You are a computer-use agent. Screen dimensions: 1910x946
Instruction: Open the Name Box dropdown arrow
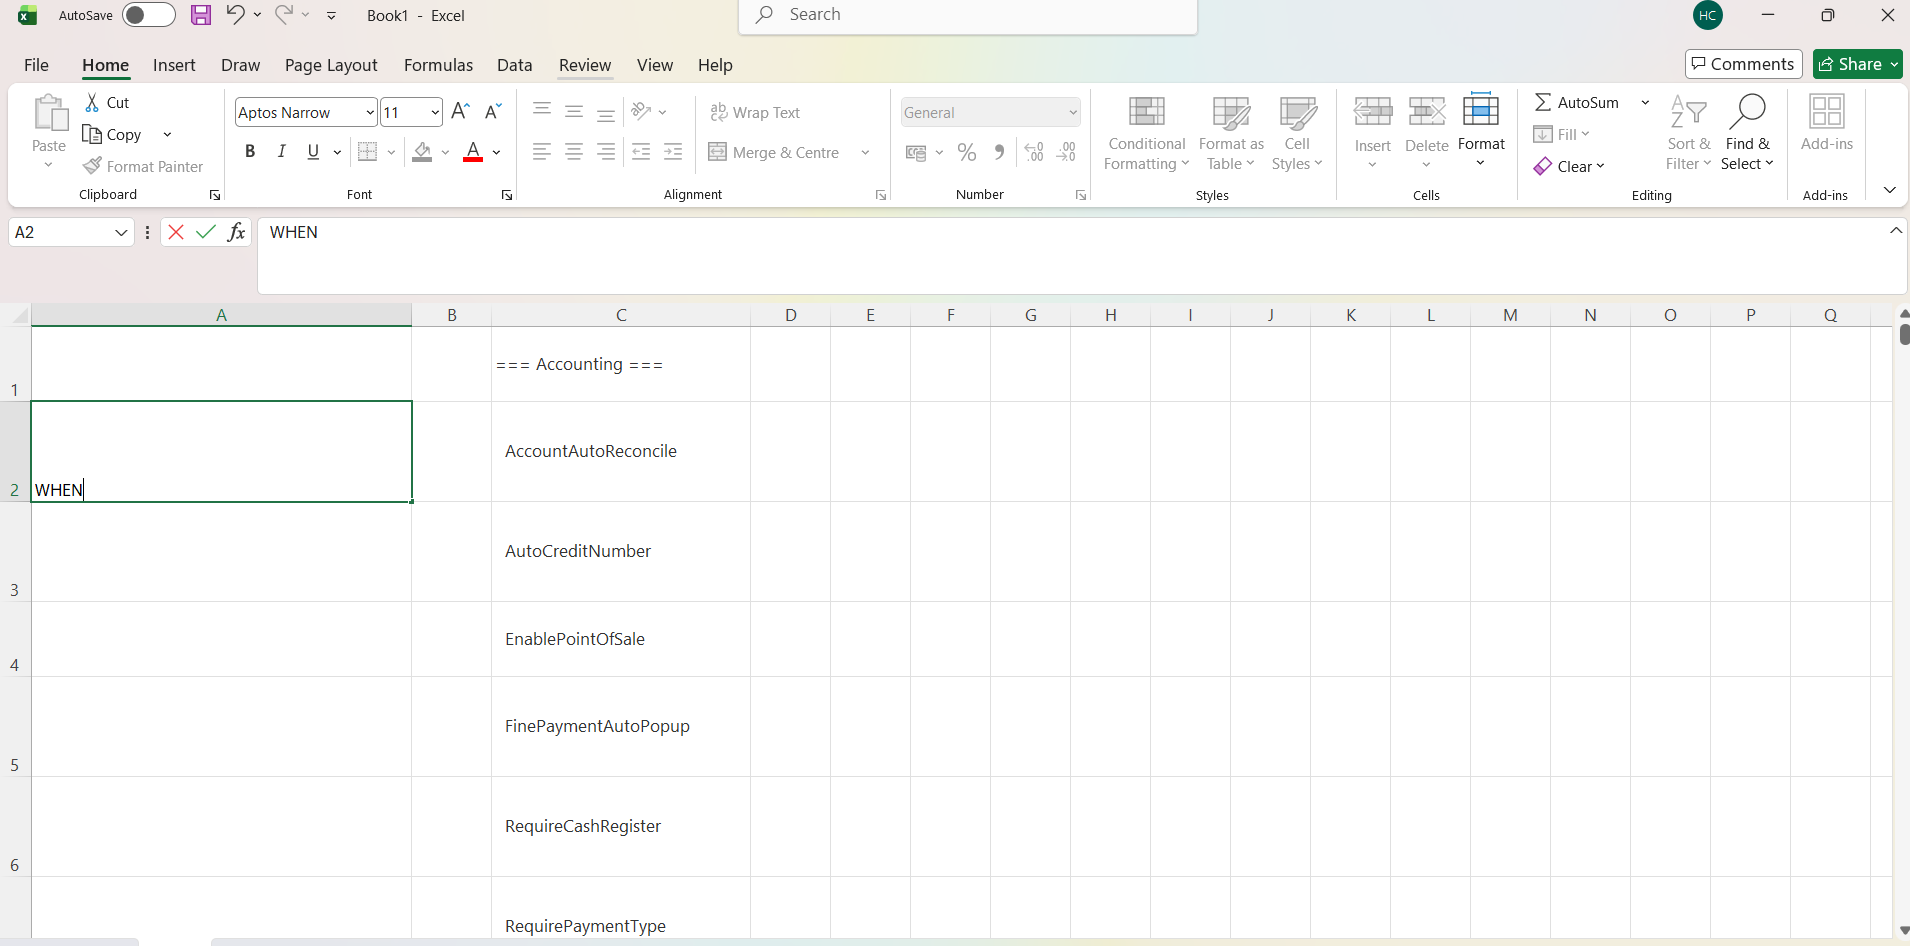[121, 233]
